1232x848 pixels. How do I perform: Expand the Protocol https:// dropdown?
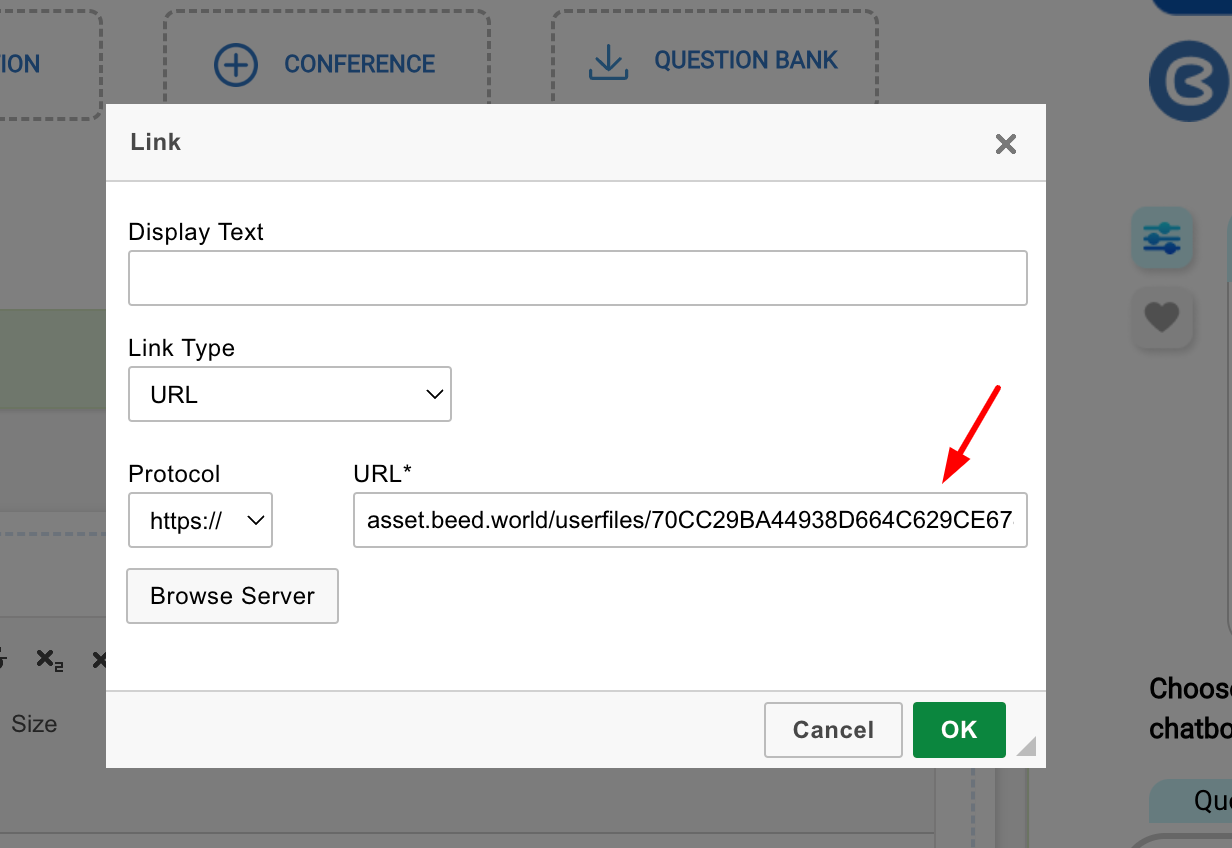[200, 520]
